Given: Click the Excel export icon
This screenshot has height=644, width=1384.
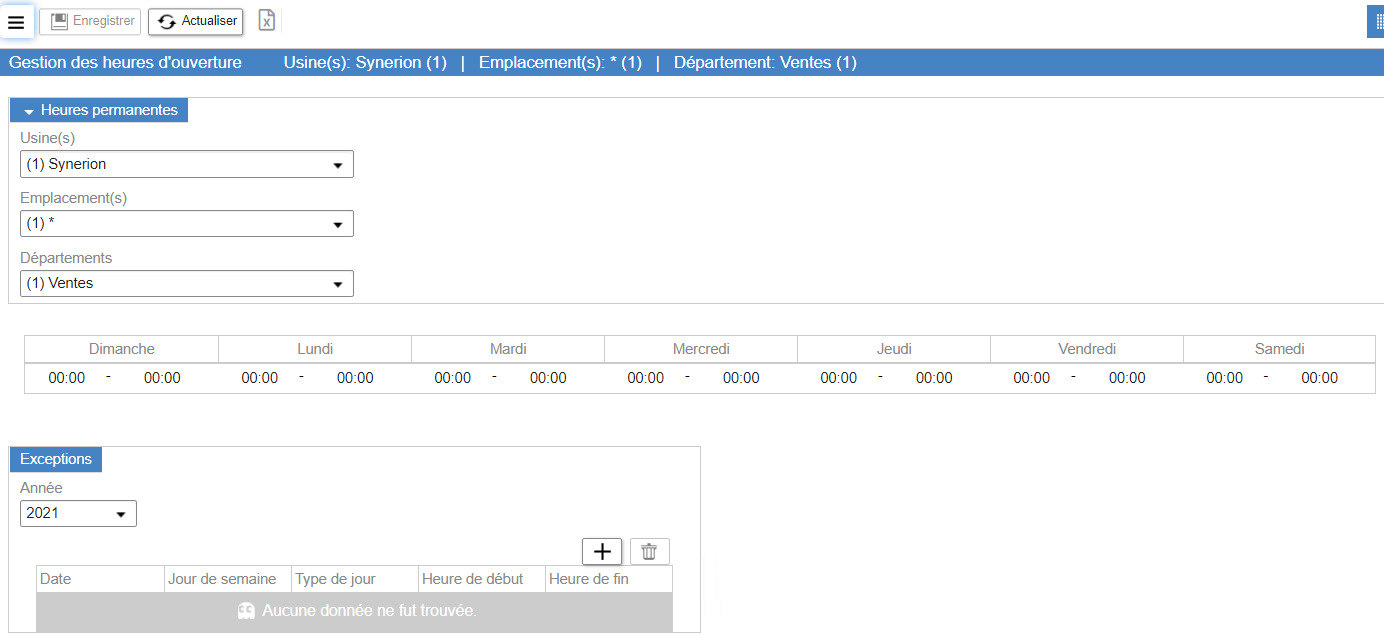Looking at the screenshot, I should (266, 21).
